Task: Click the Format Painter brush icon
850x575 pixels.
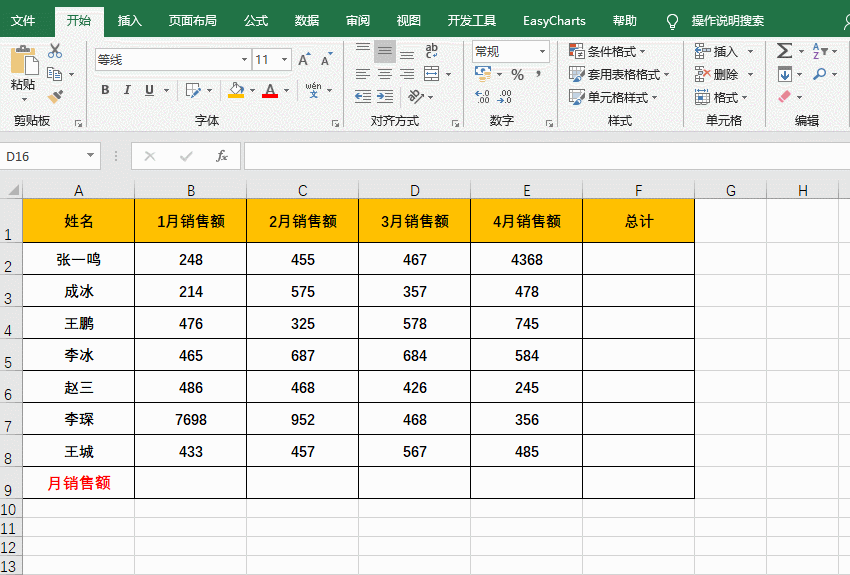Action: [55, 97]
